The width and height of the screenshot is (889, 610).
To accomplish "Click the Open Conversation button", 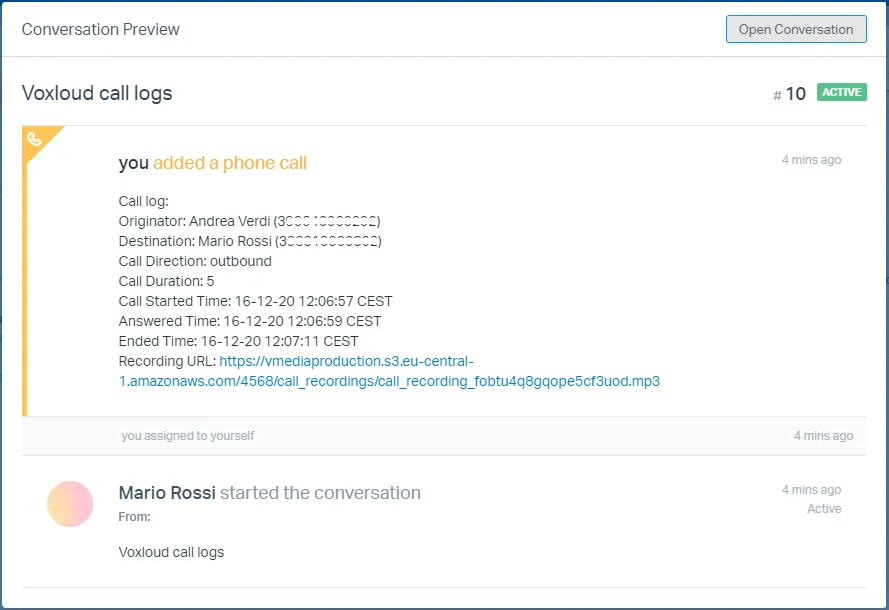I will click(x=796, y=29).
